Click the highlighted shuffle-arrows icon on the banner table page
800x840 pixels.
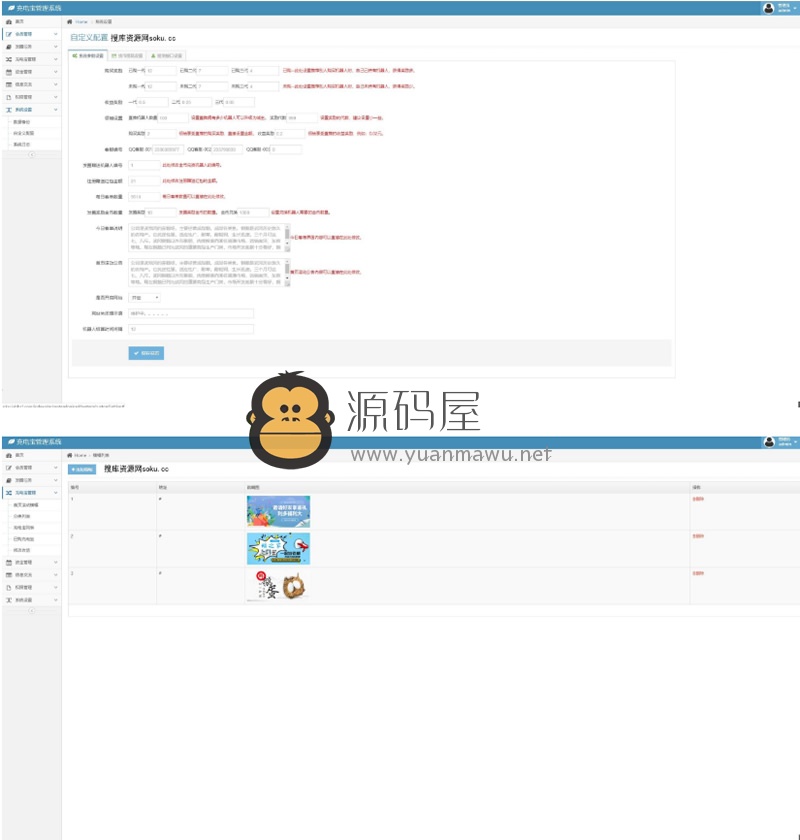(x=9, y=492)
